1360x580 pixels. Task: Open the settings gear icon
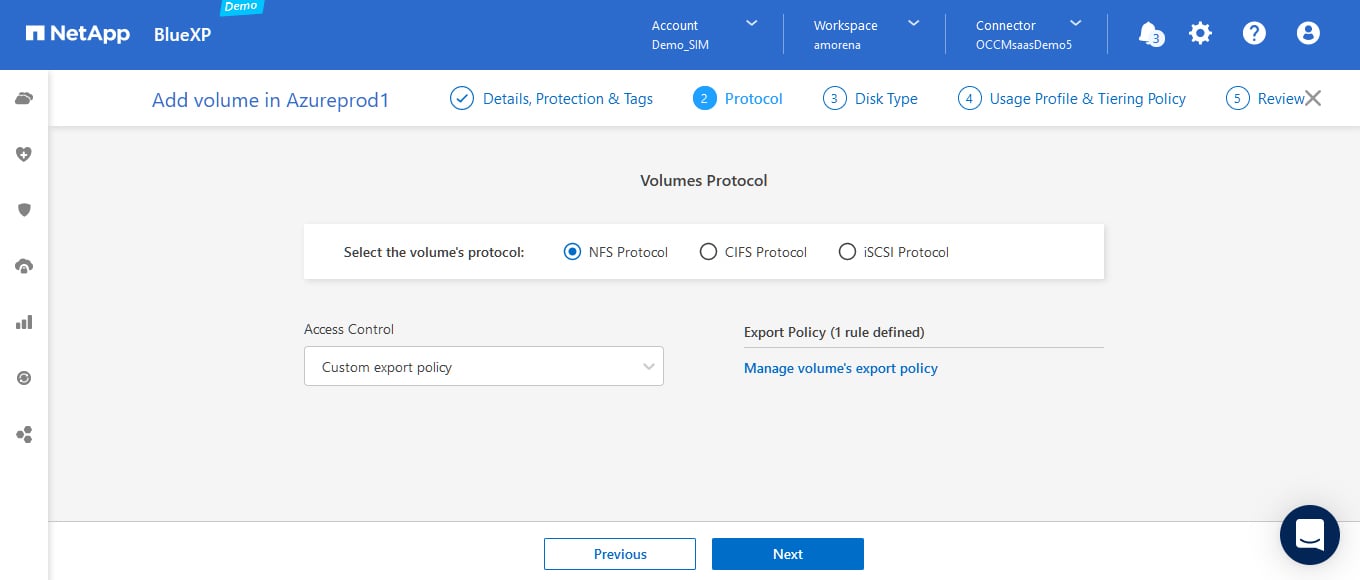click(1200, 34)
